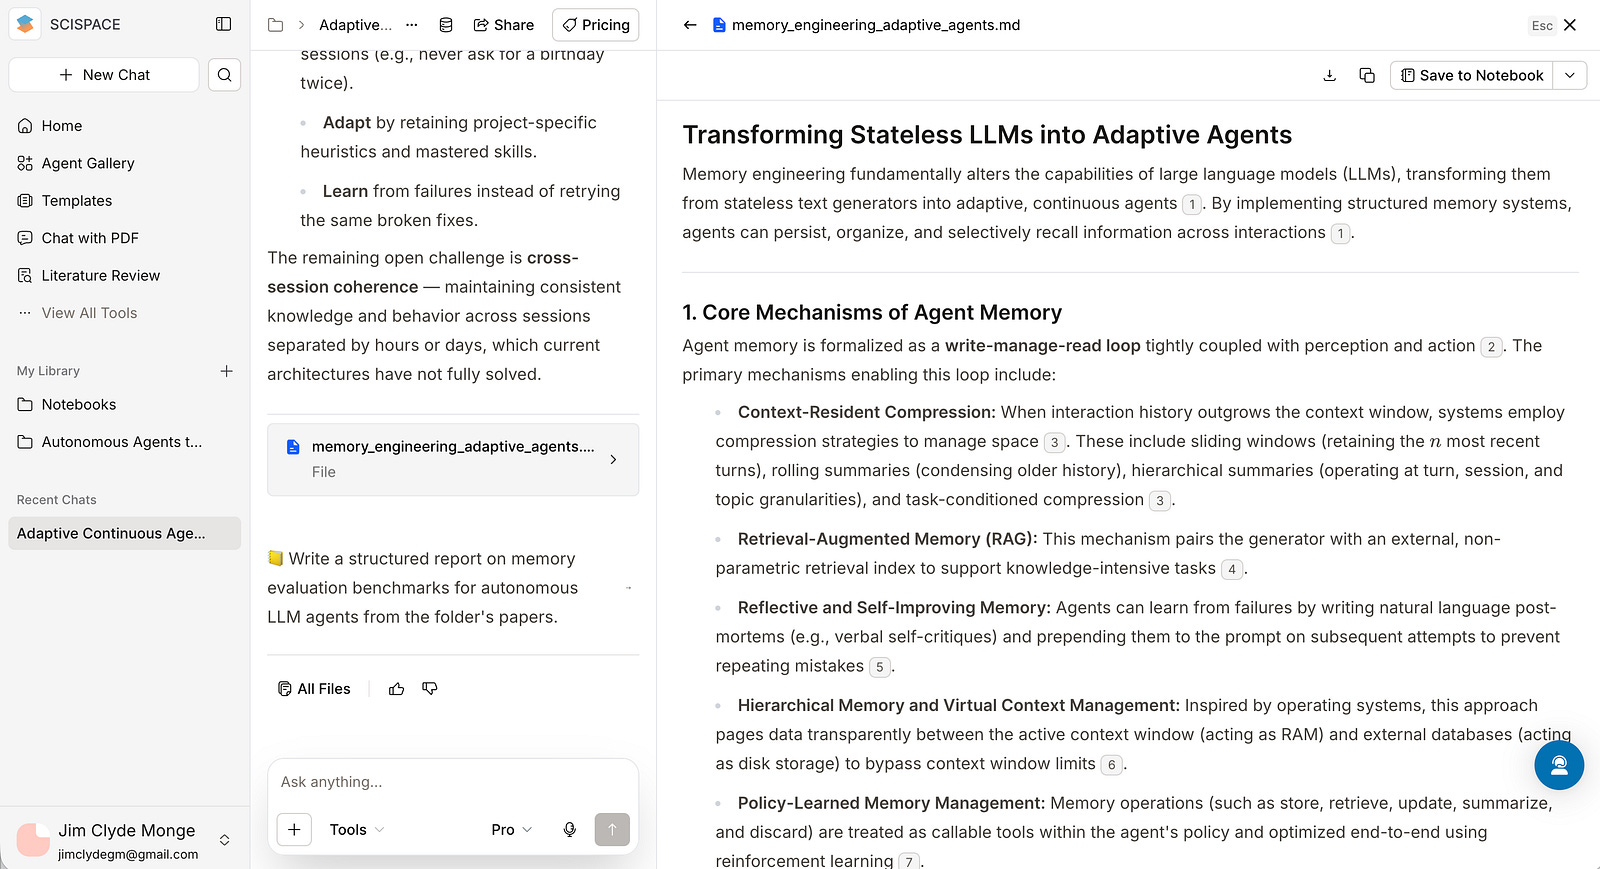Viewport: 1600px width, 869px height.
Task: Click the '1. Core Mechanisms of Agent Memory' heading
Action: (x=872, y=313)
